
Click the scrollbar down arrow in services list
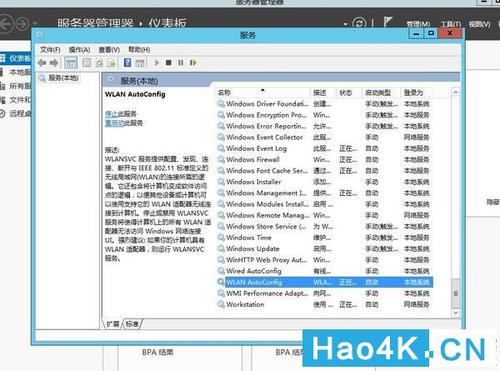455,313
